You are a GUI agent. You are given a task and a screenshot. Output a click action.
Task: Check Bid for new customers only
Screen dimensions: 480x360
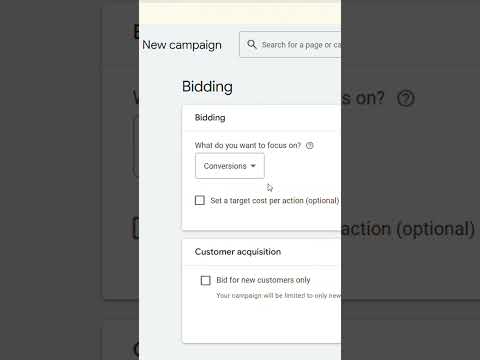[x=206, y=280]
